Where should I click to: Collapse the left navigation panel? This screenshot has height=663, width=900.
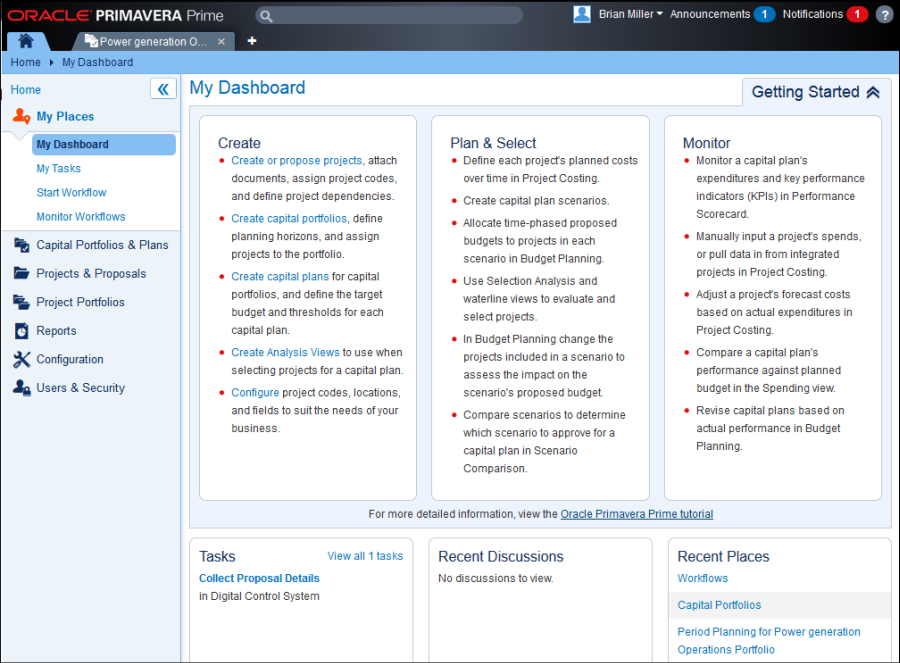coord(163,89)
